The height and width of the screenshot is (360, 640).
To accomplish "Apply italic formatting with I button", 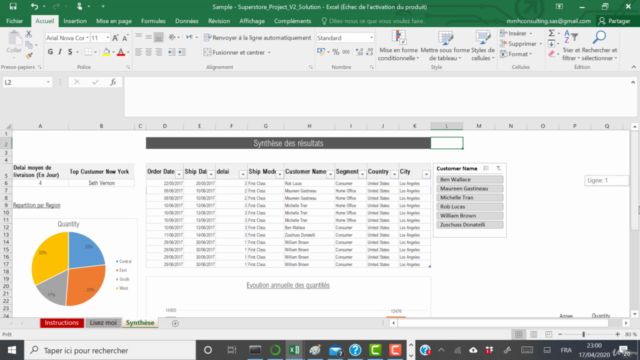I will [60, 52].
